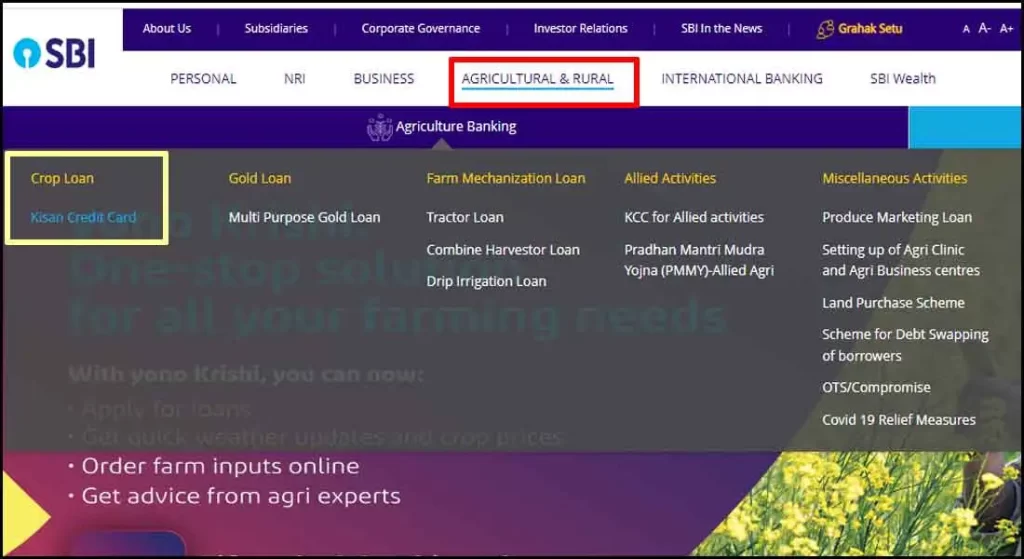Open Corporate Governance in top bar
This screenshot has height=559, width=1024.
coord(420,29)
